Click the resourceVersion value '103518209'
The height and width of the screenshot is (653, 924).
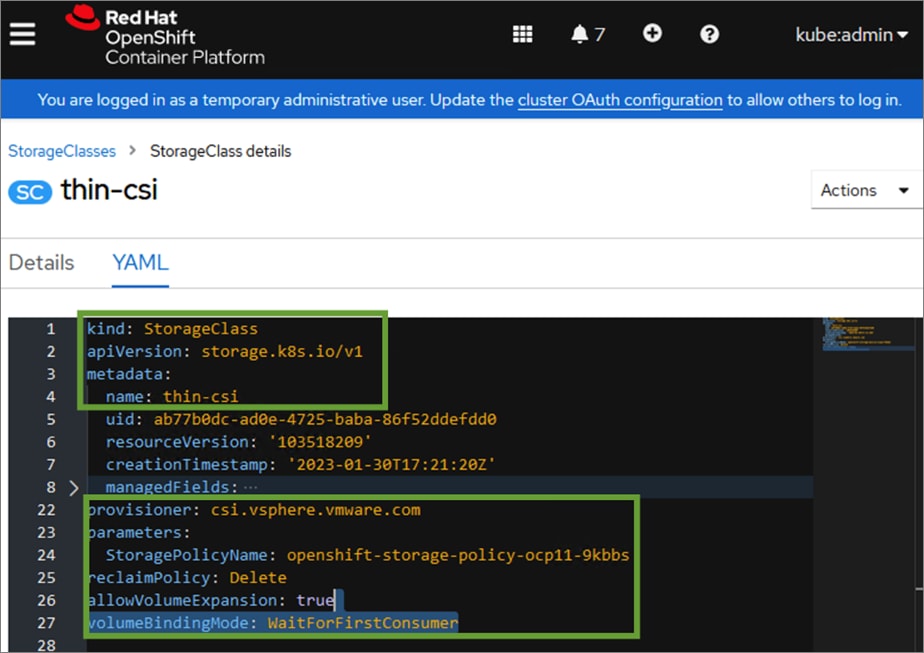[x=319, y=442]
